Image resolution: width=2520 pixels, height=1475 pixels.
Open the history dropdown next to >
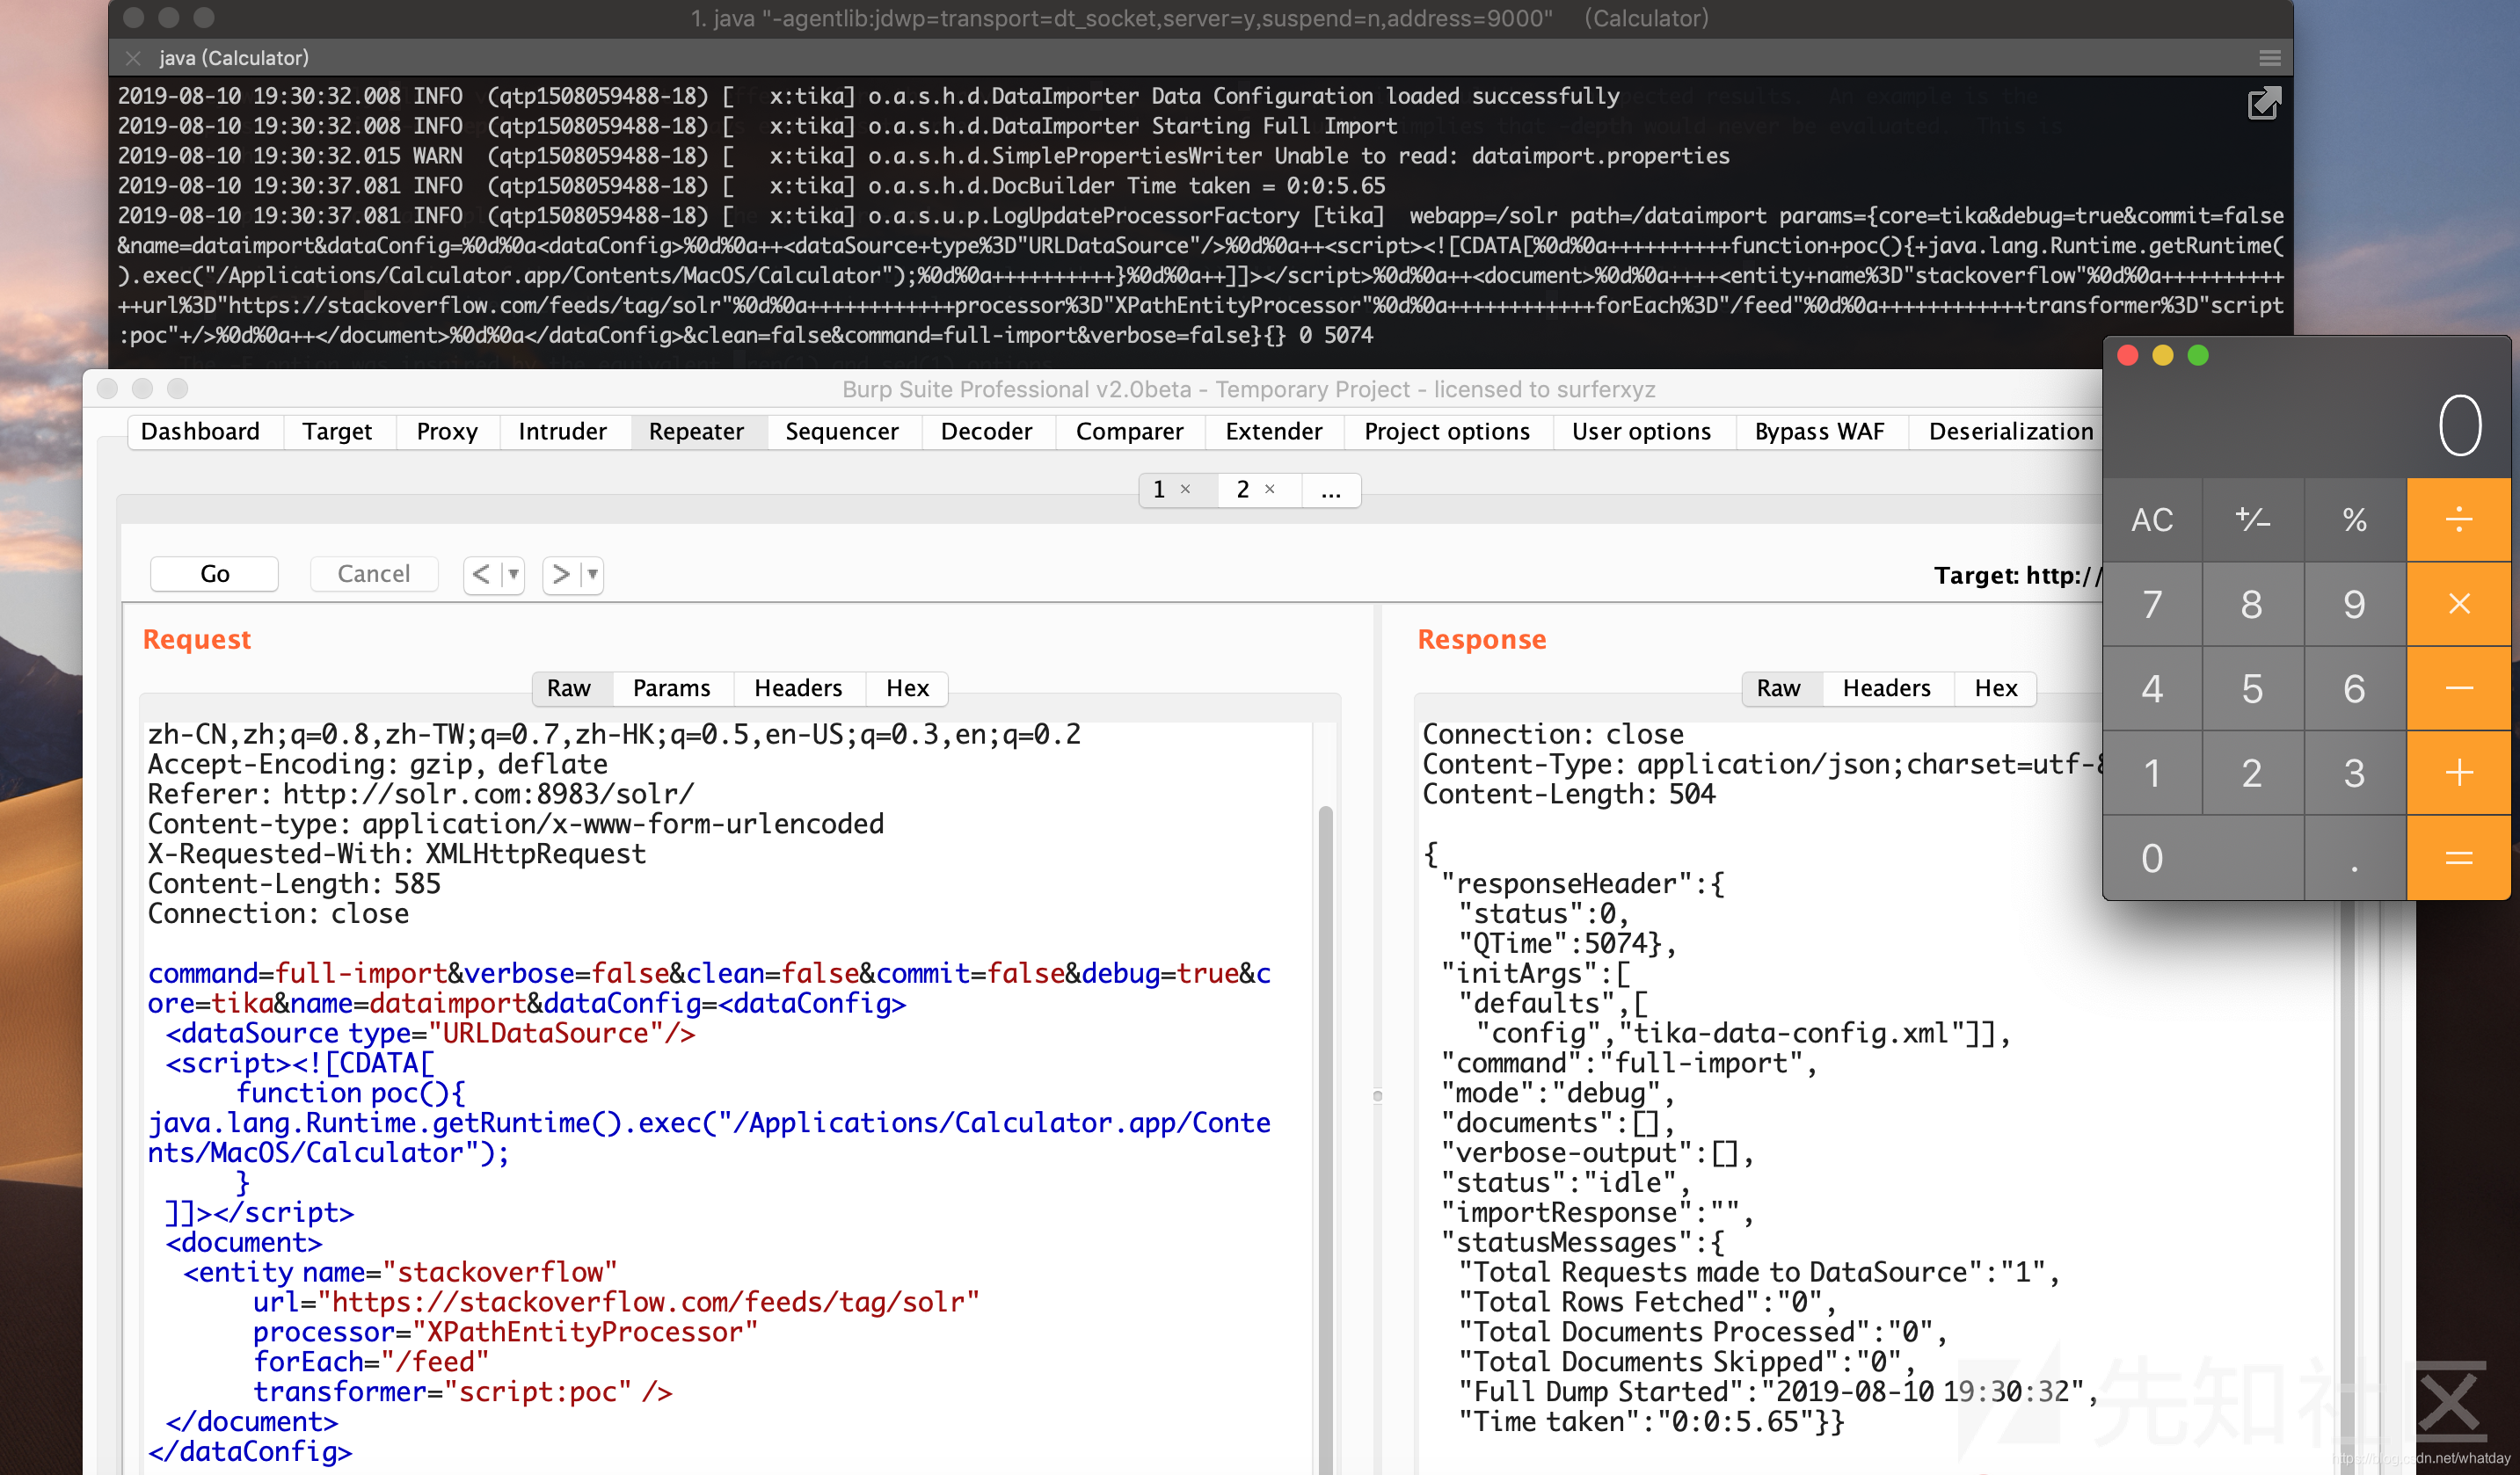coord(593,574)
